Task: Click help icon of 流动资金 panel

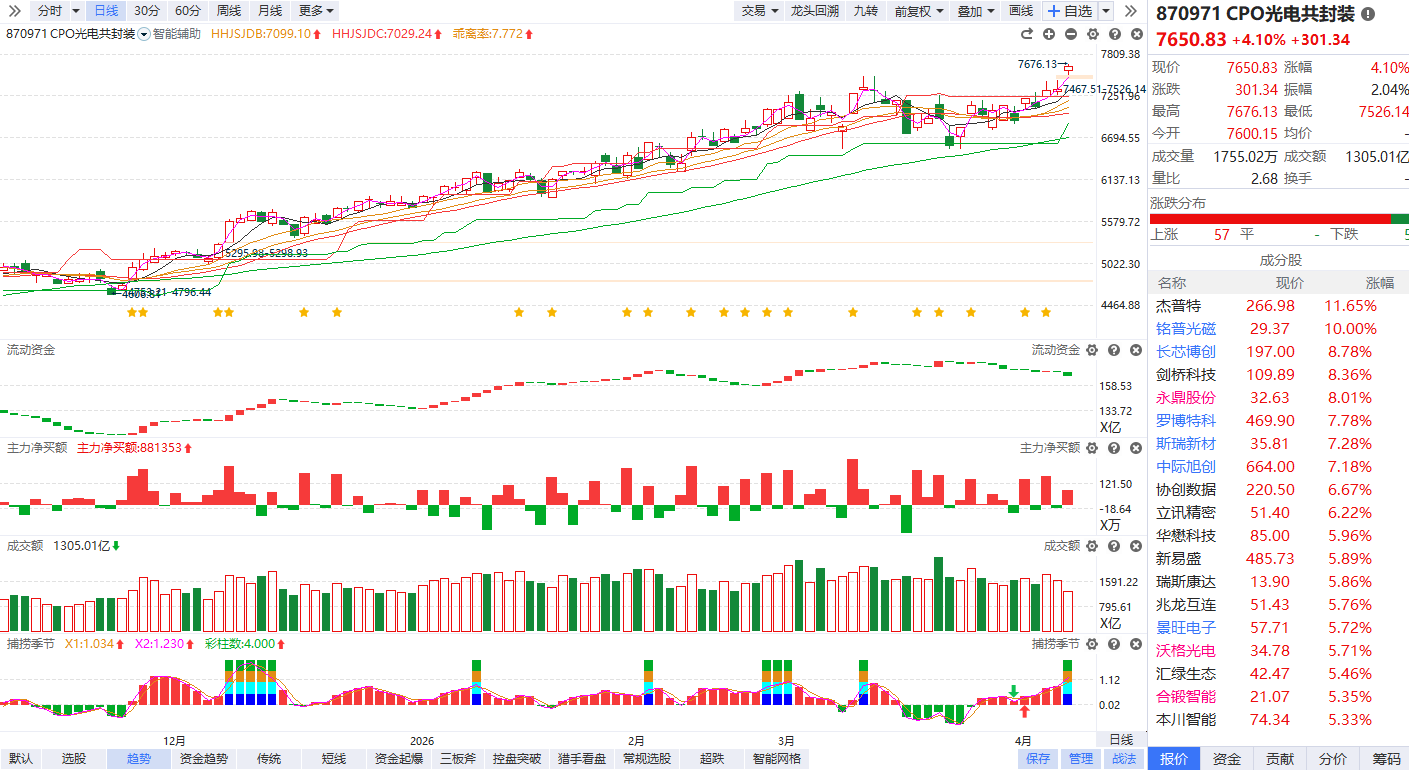Action: pos(1114,350)
